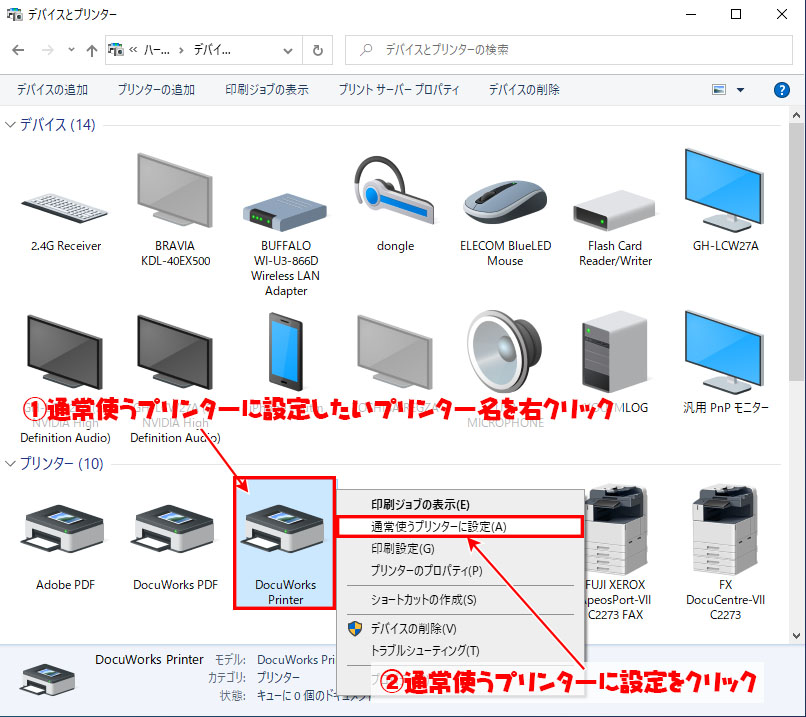Open the view options dropdown arrow
The height and width of the screenshot is (717, 806).
point(740,90)
